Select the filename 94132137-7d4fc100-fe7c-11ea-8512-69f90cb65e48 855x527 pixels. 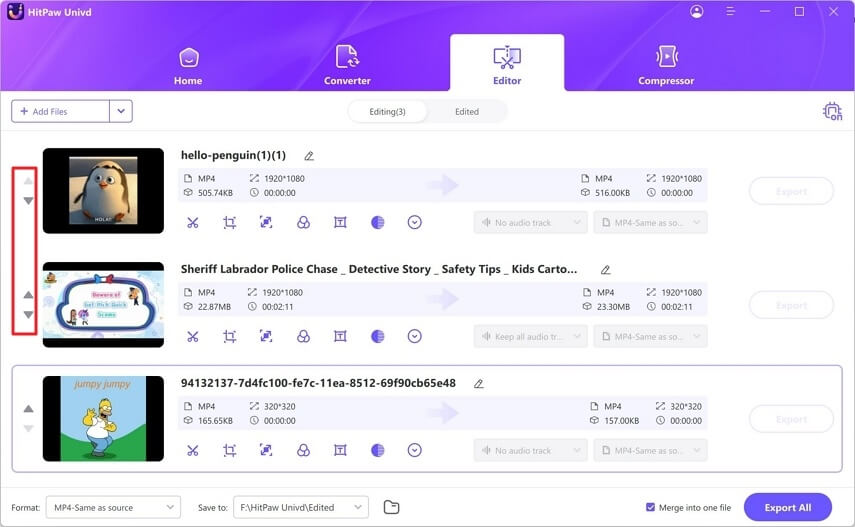(318, 384)
